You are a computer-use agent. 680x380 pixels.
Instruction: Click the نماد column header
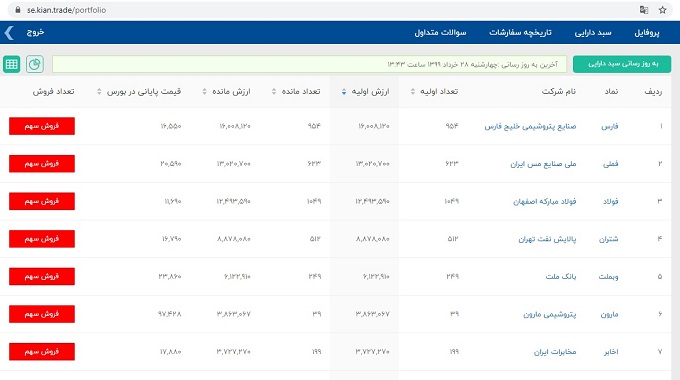click(611, 92)
